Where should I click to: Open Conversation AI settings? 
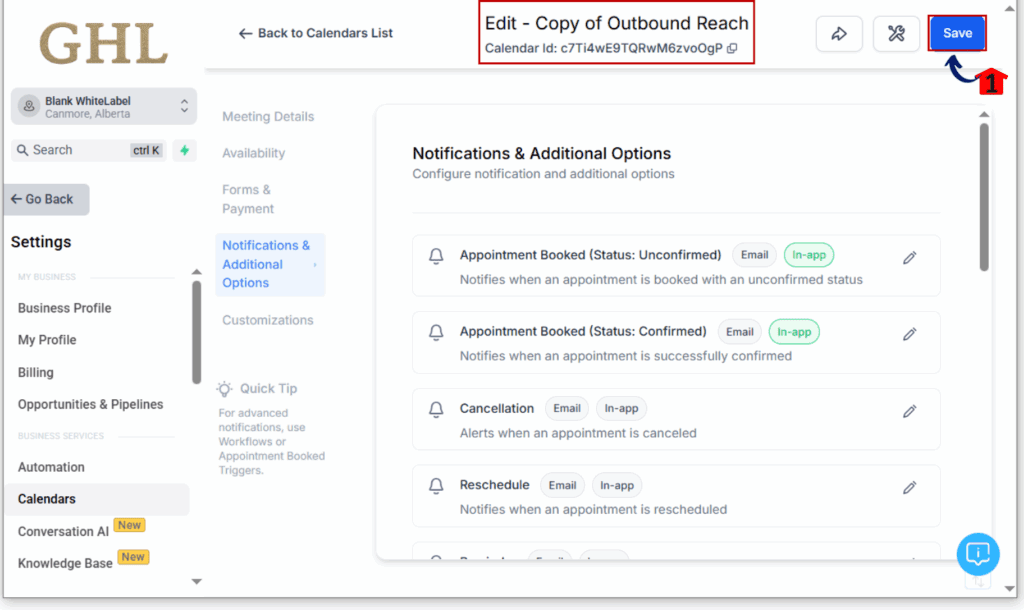tap(63, 532)
